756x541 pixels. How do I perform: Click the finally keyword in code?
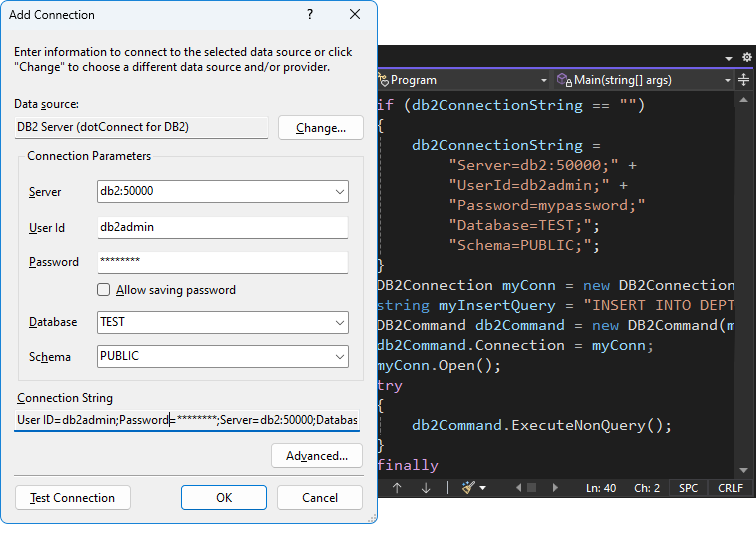(x=408, y=465)
